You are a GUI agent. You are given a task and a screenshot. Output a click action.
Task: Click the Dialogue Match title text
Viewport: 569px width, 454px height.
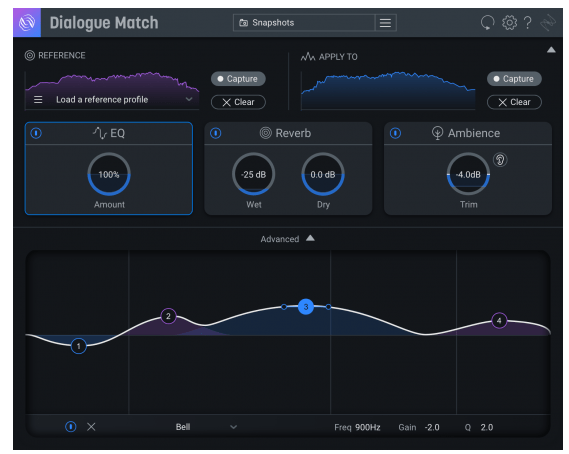point(104,23)
